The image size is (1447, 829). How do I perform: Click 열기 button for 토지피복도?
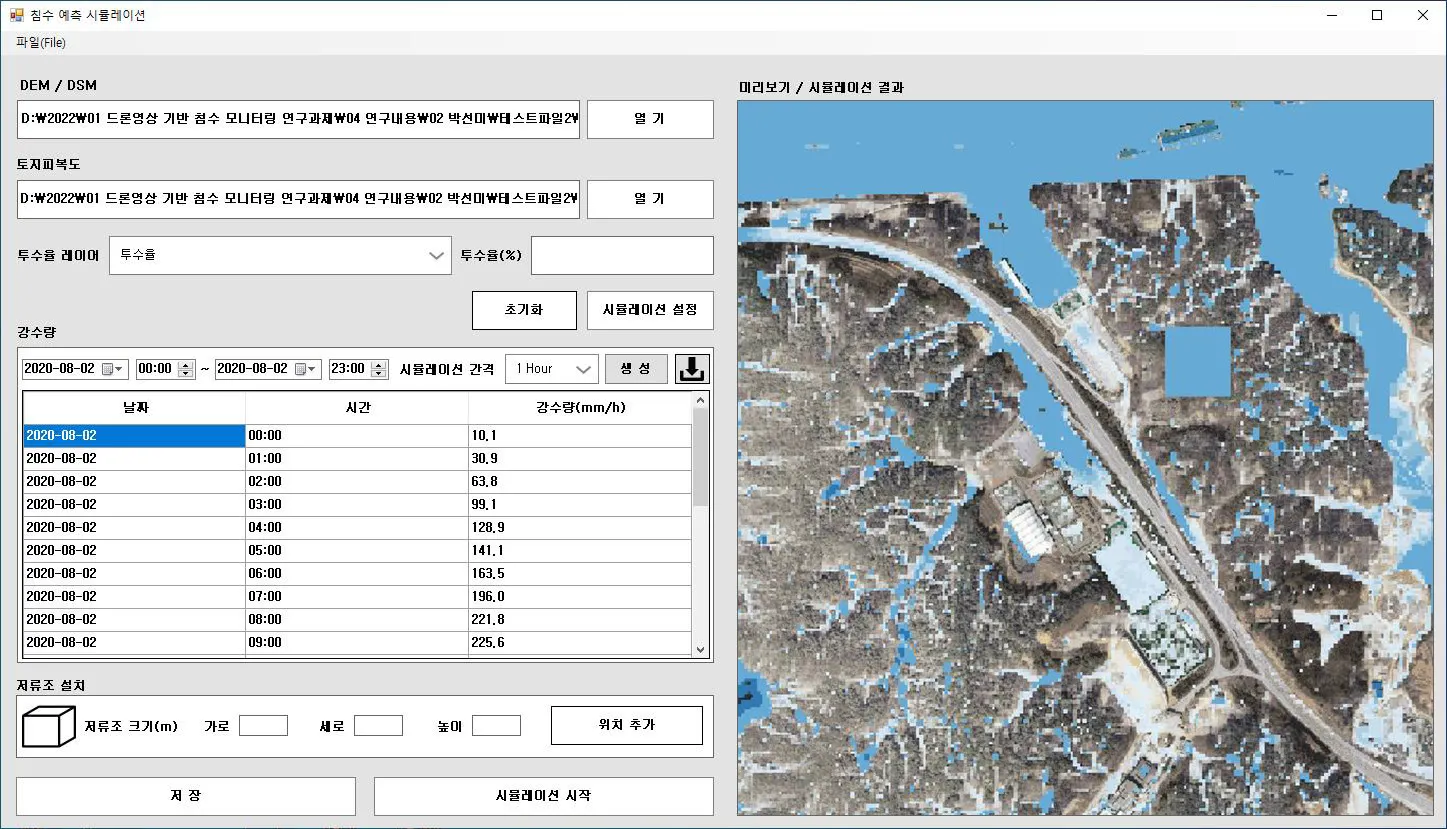pyautogui.click(x=649, y=199)
